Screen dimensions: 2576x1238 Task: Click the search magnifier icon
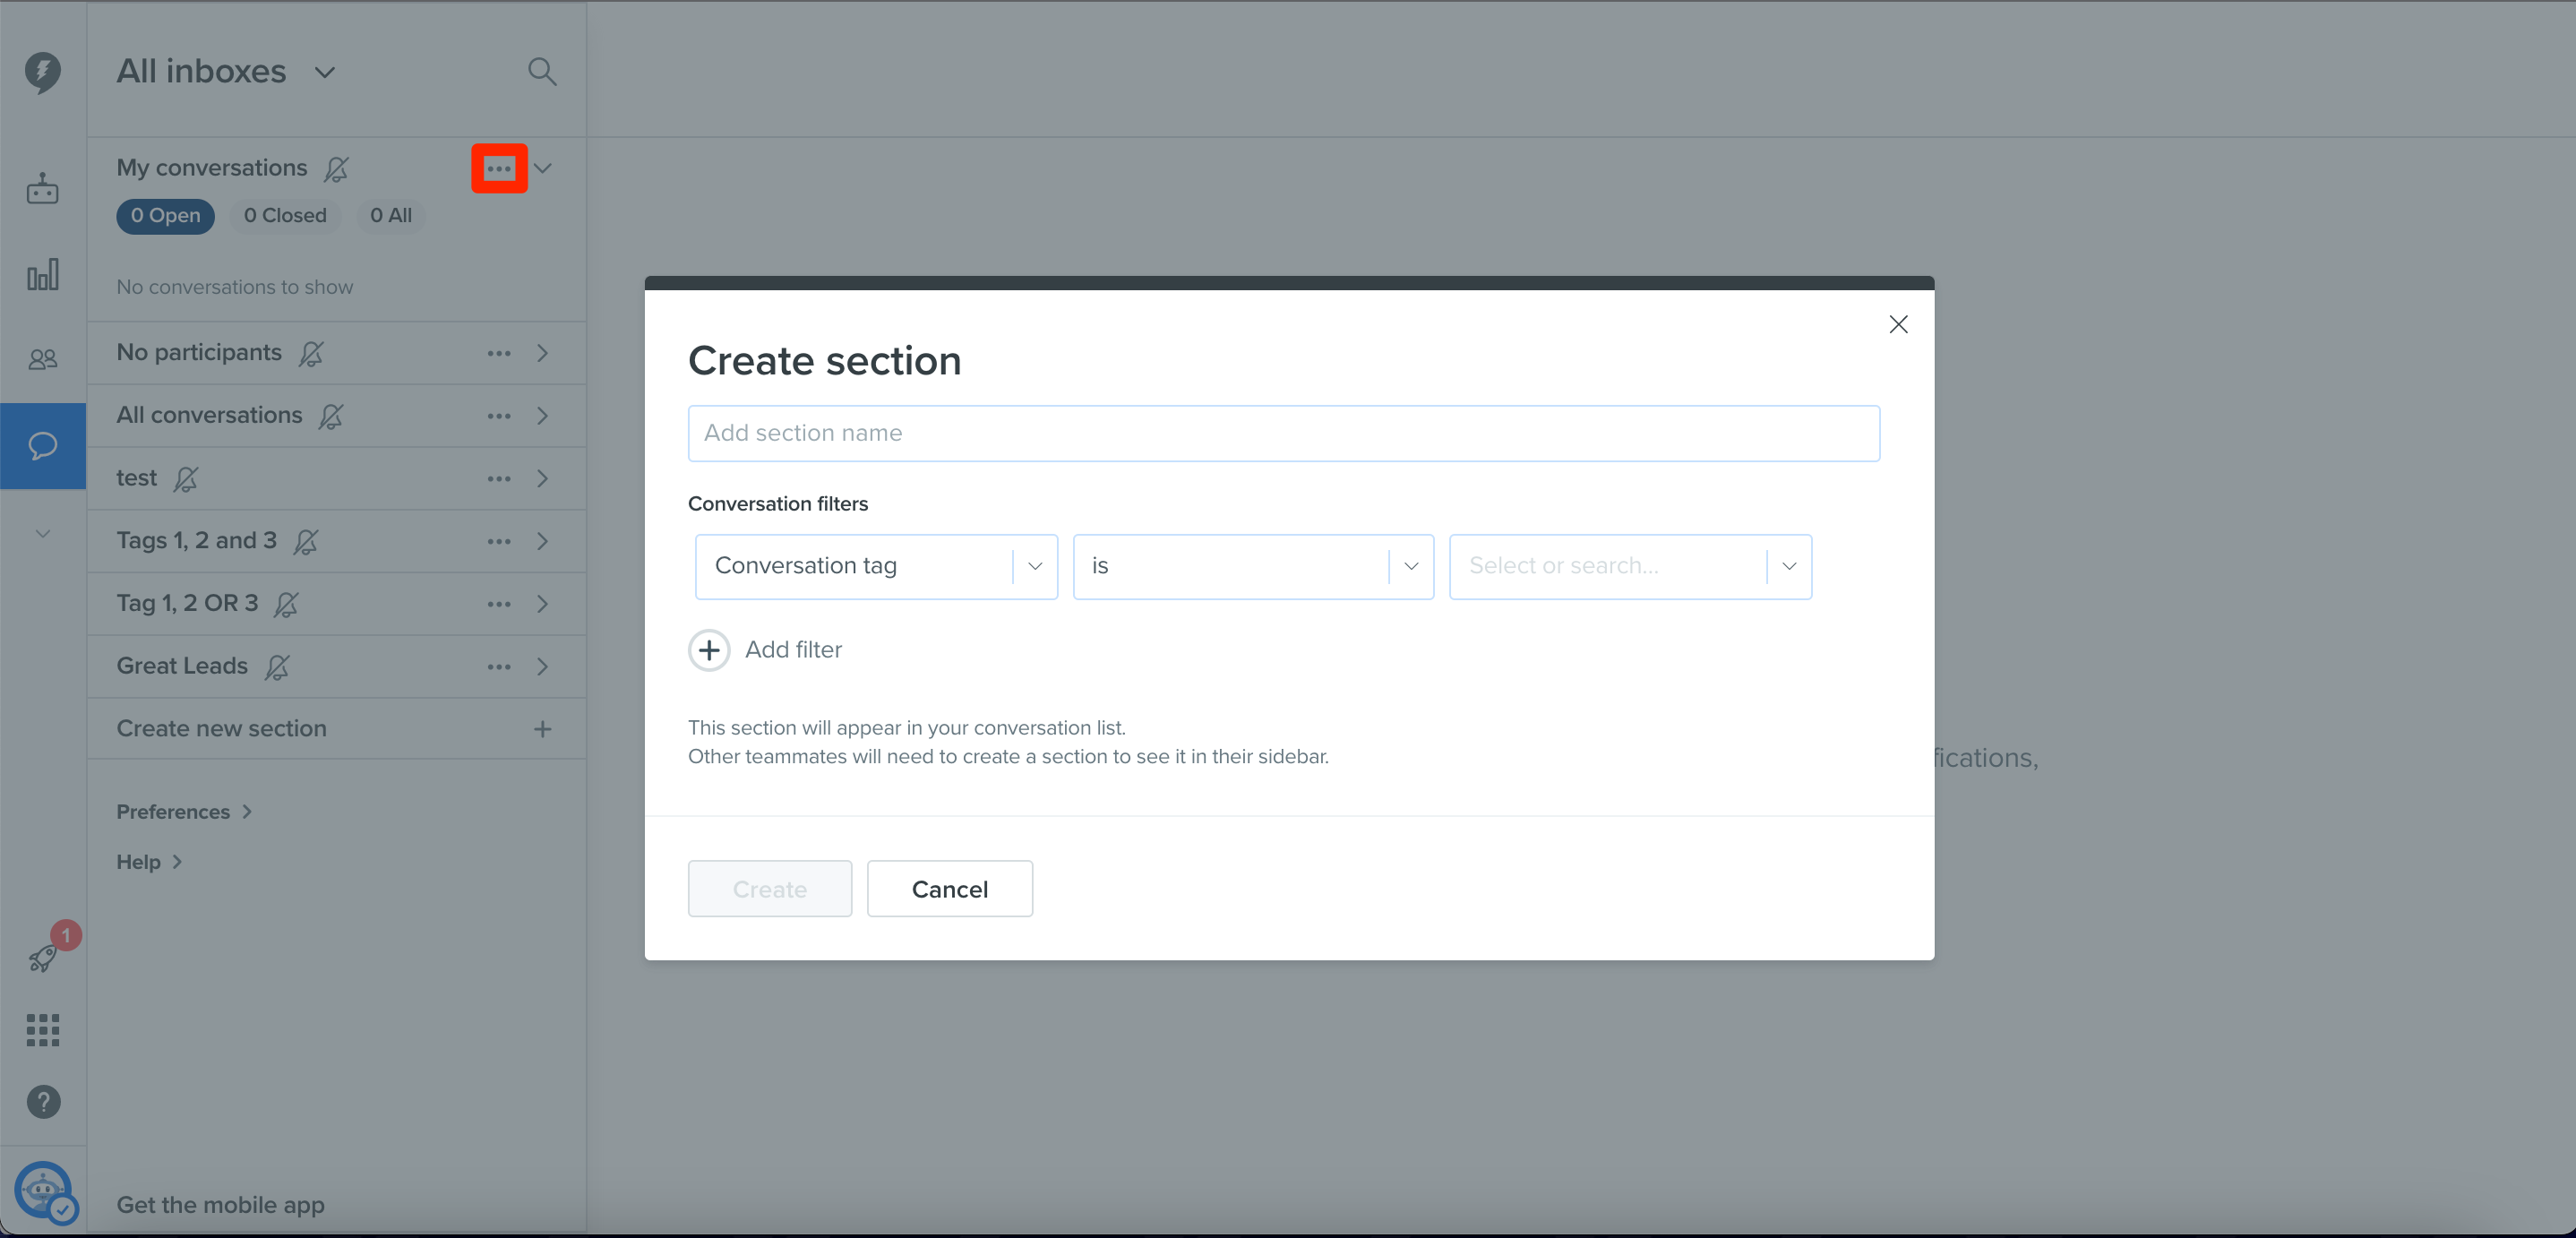point(542,71)
